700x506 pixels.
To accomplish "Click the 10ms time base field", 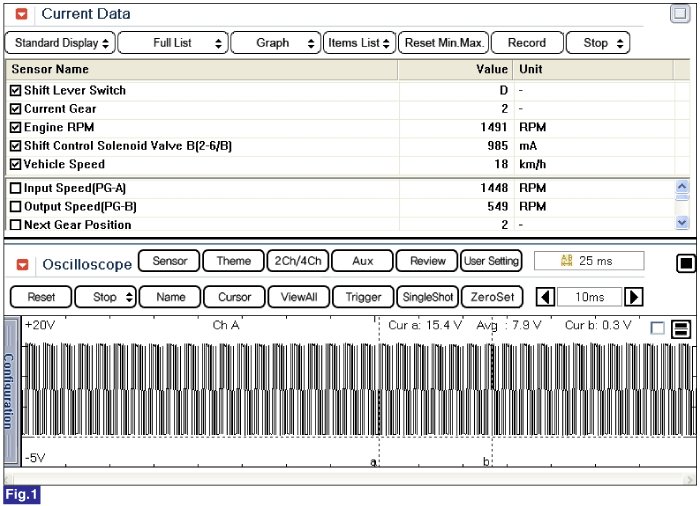I will (589, 297).
